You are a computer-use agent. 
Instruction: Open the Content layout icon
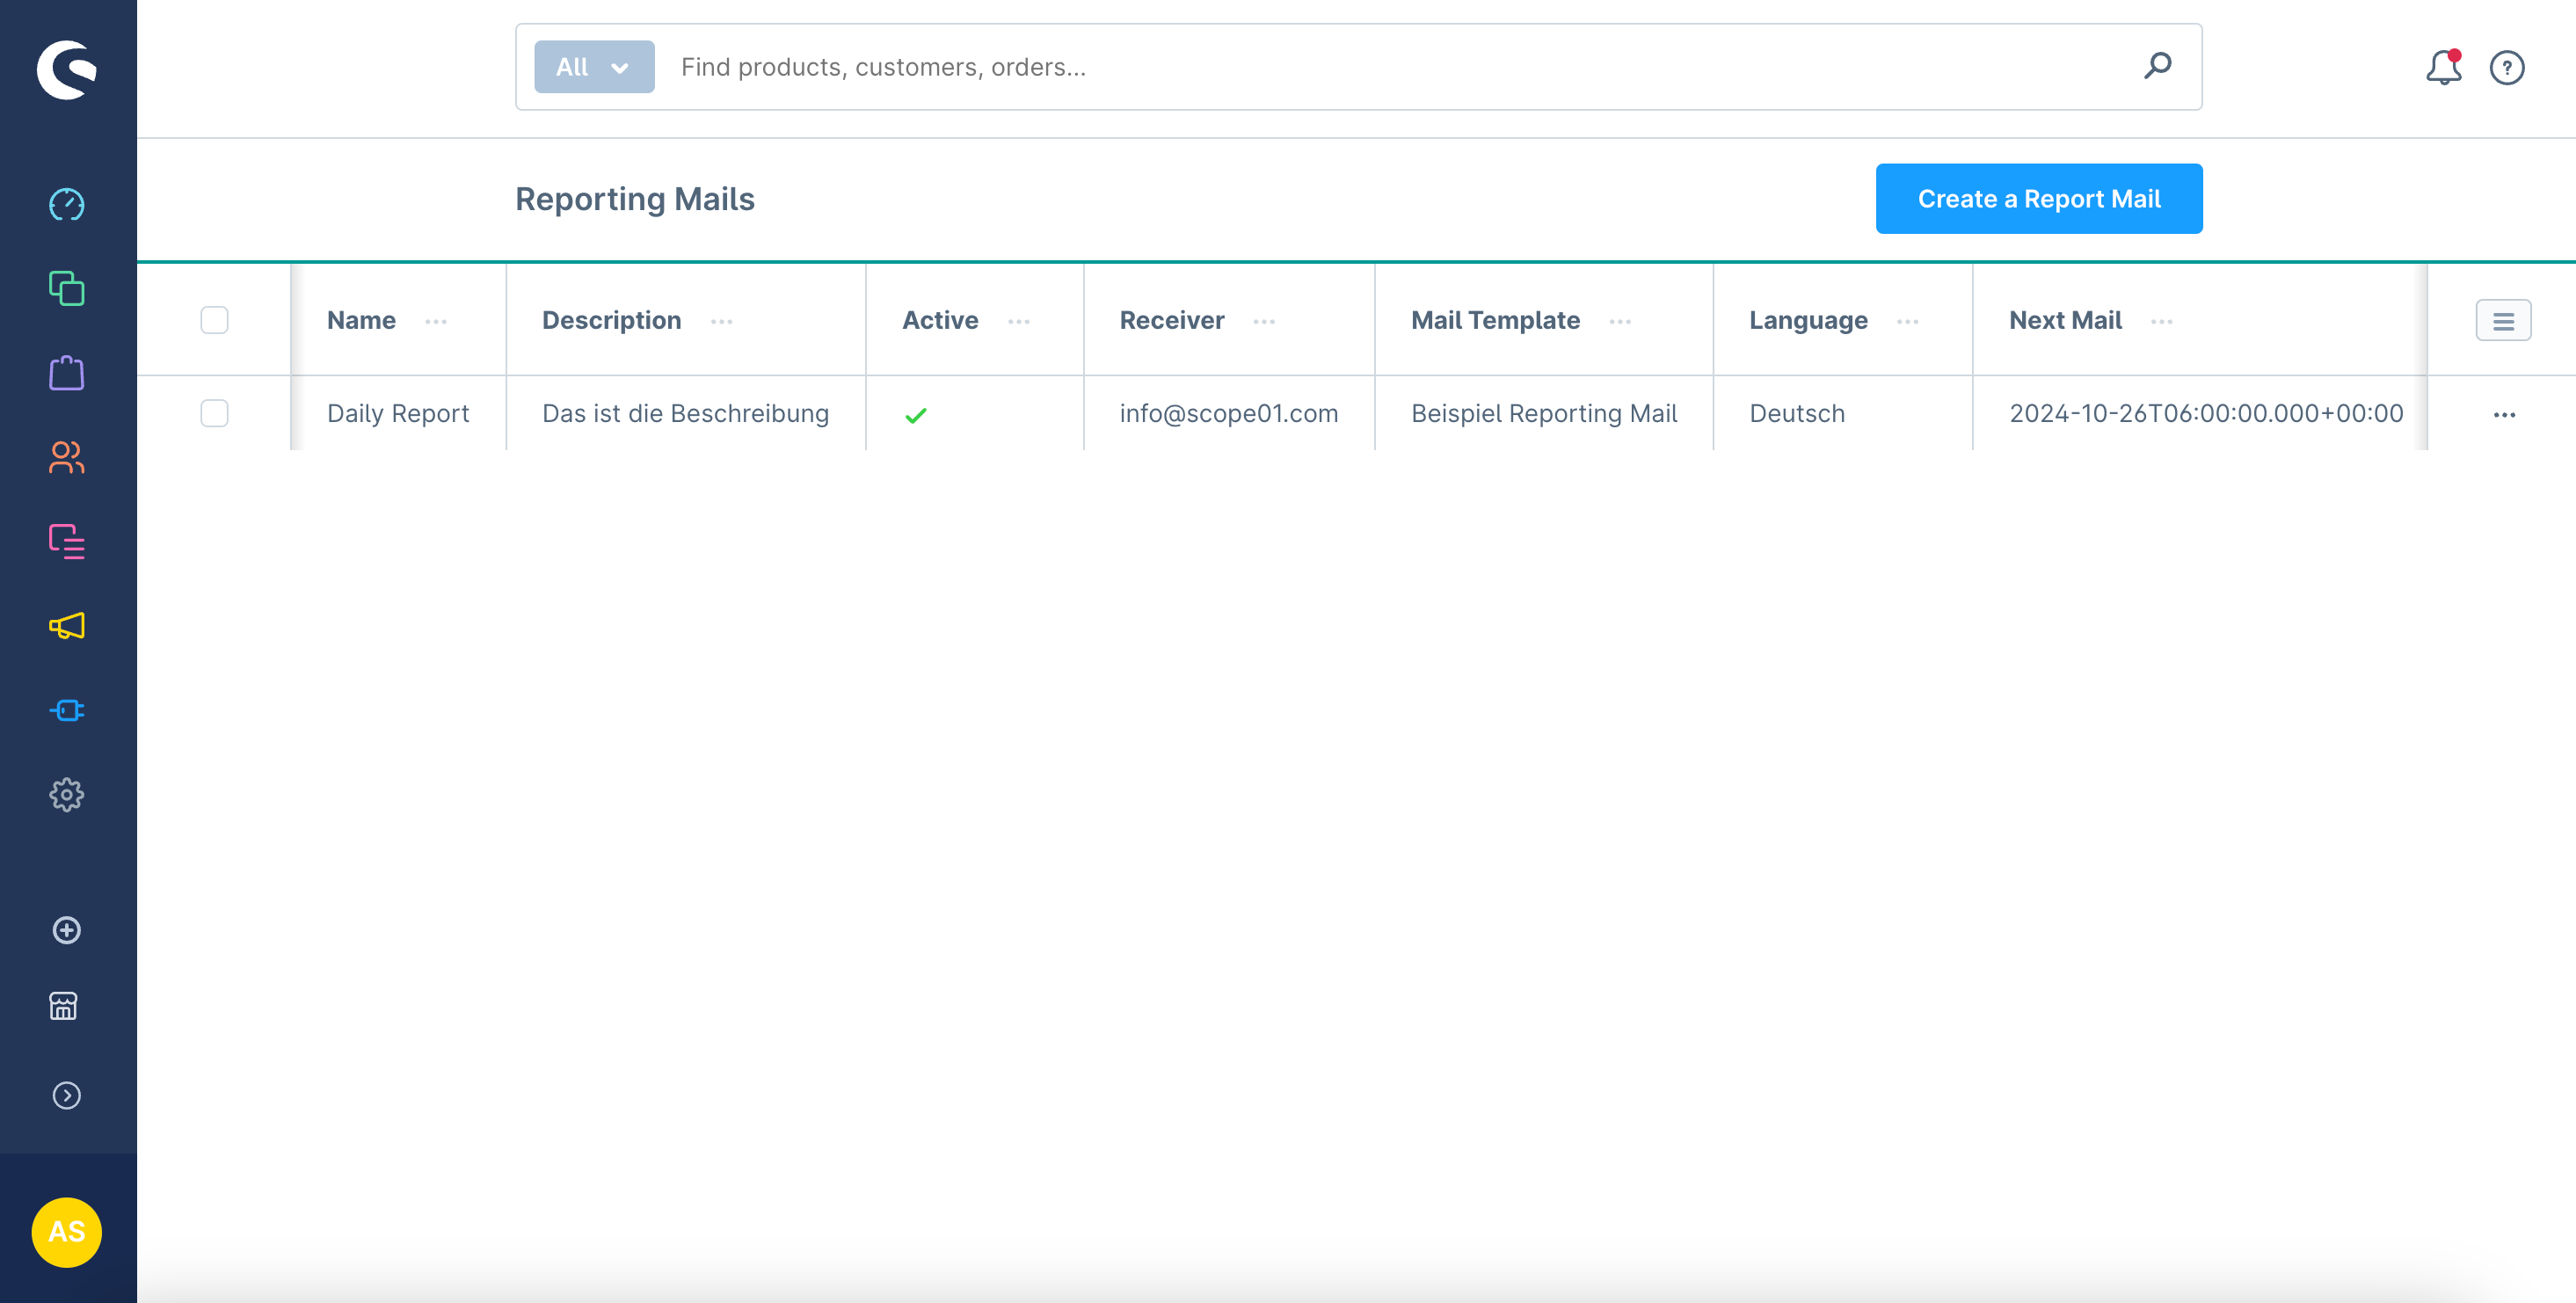[x=67, y=542]
